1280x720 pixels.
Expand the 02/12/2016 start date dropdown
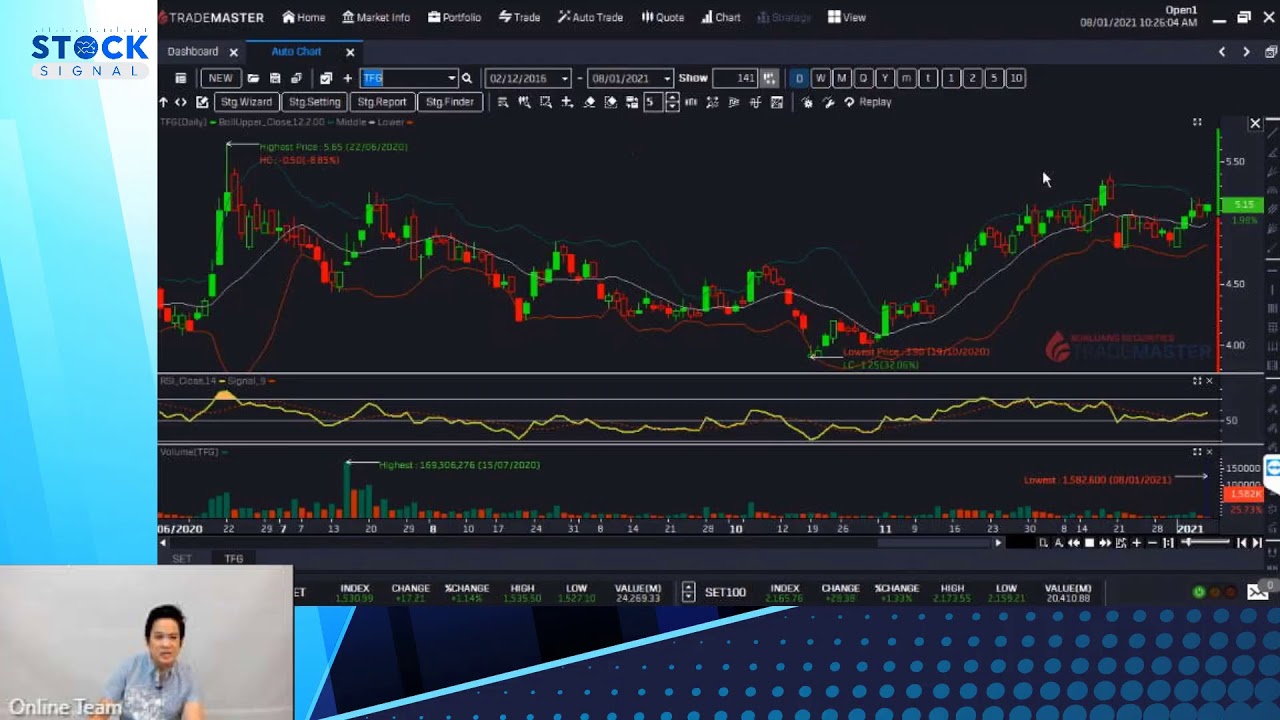pos(565,78)
